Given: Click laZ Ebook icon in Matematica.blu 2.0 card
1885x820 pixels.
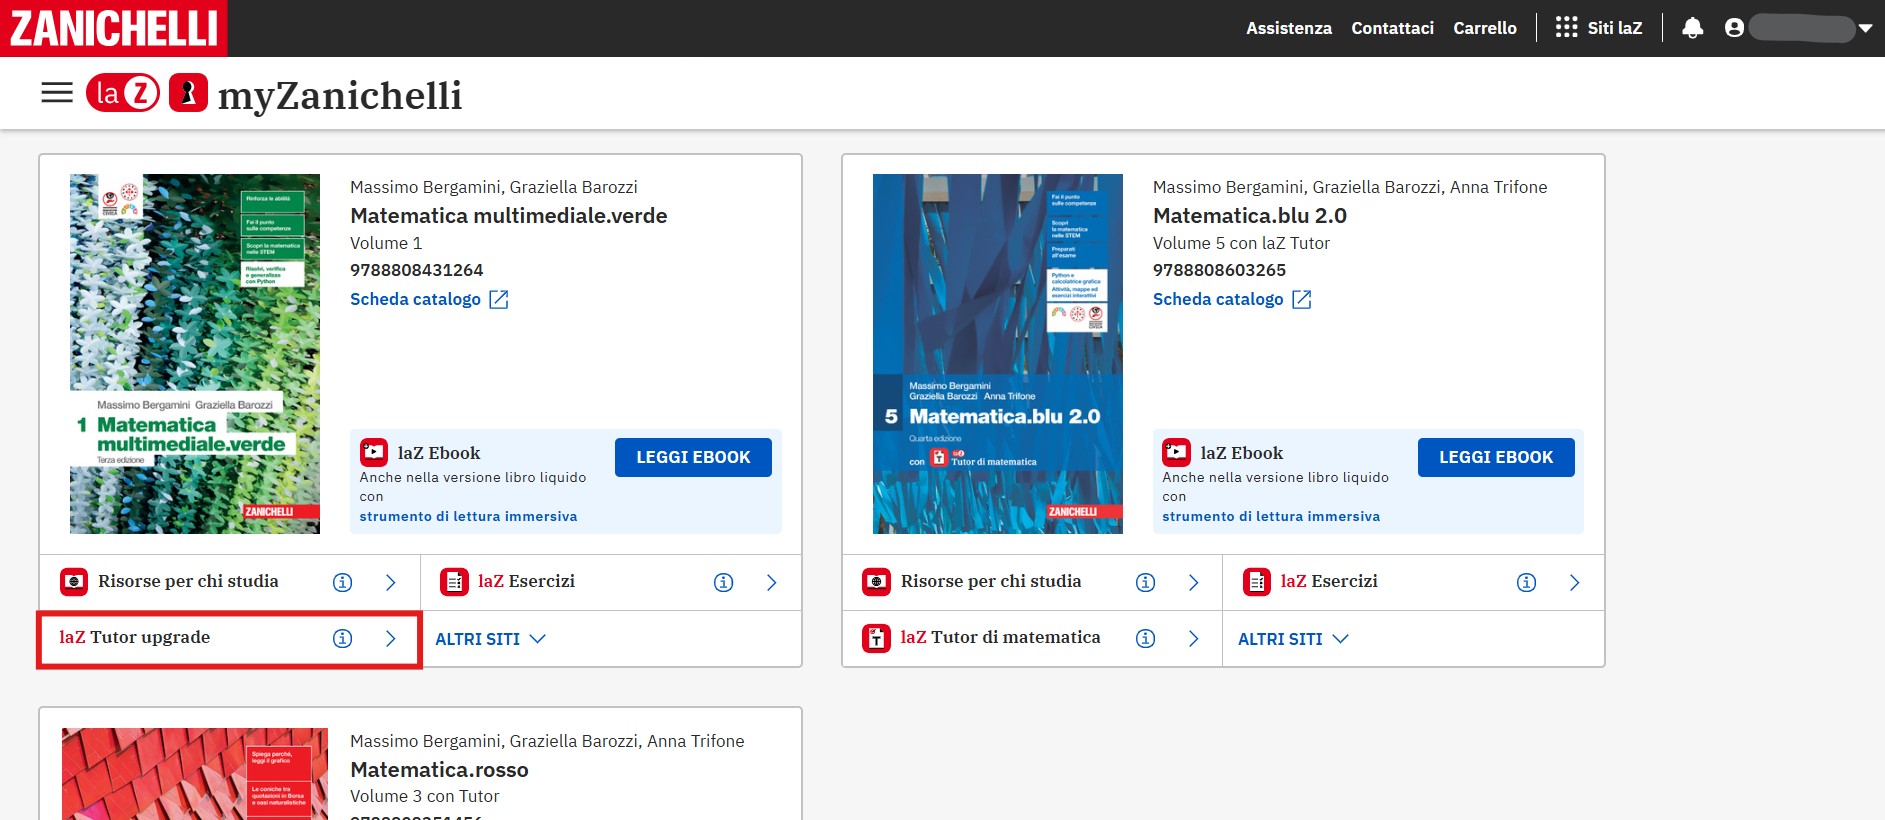Looking at the screenshot, I should pyautogui.click(x=1177, y=452).
